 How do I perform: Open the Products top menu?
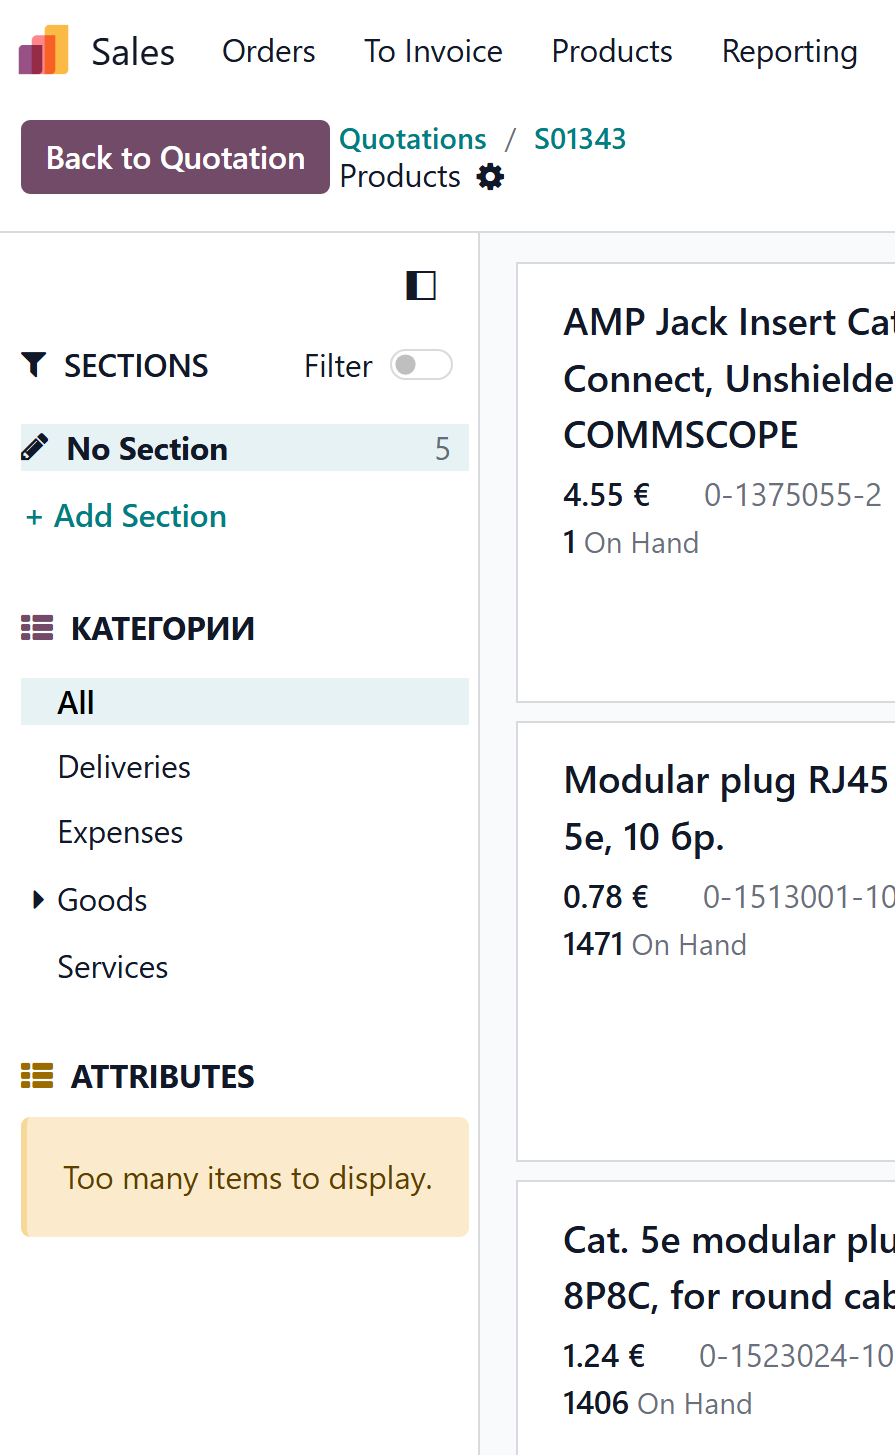coord(612,51)
